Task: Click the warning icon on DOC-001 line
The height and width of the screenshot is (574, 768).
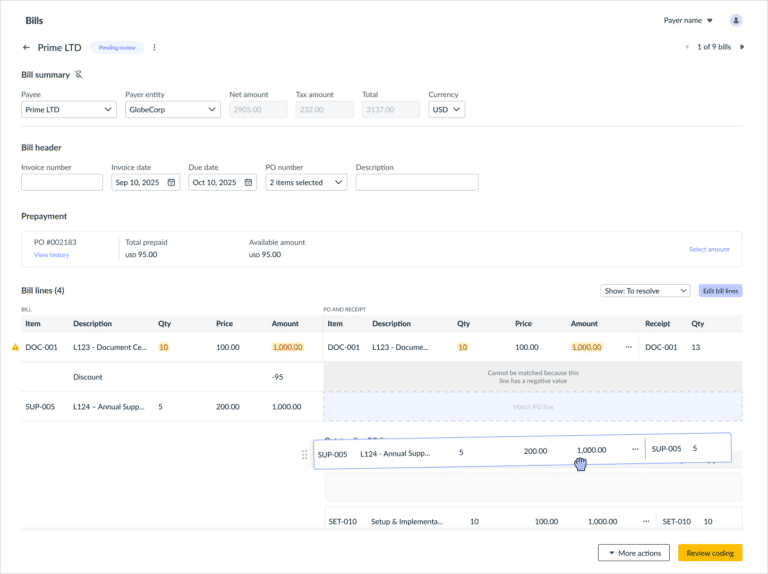Action: click(15, 347)
